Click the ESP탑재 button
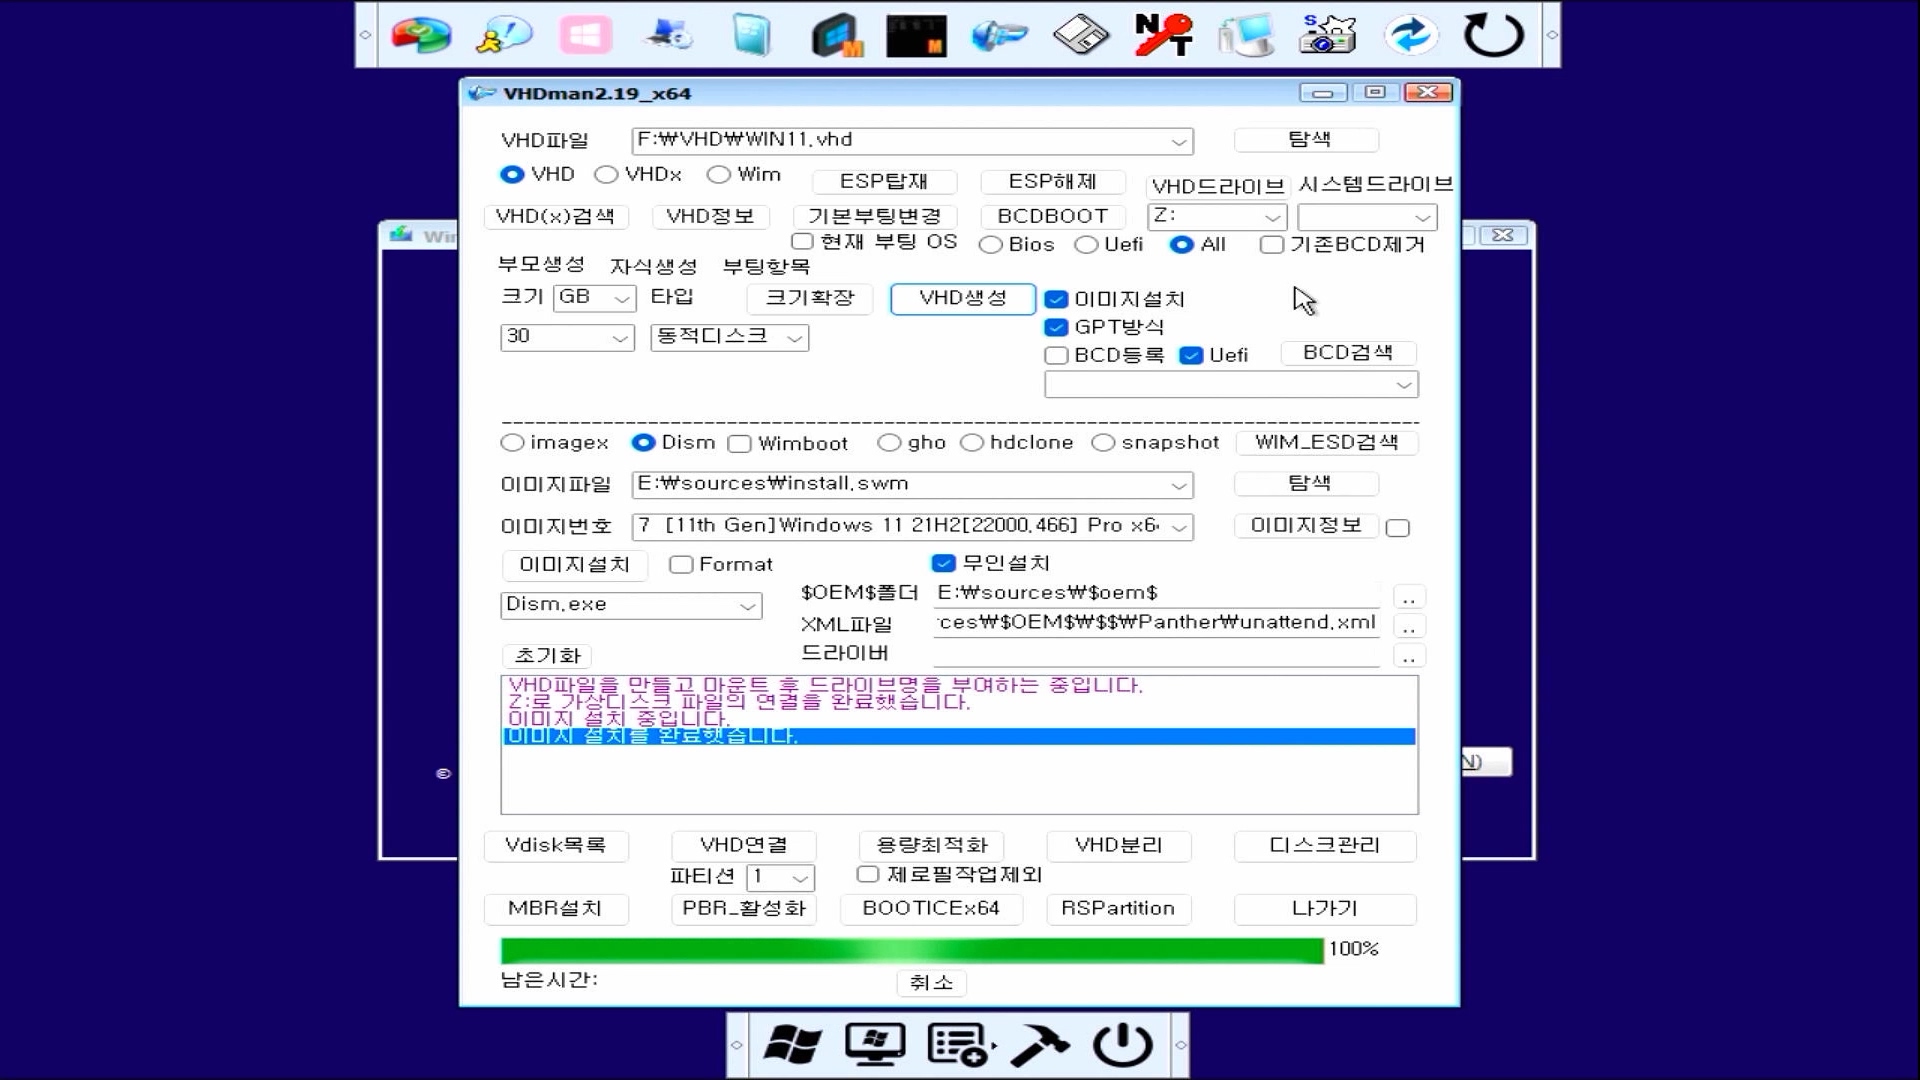This screenshot has height=1080, width=1920. 884,182
